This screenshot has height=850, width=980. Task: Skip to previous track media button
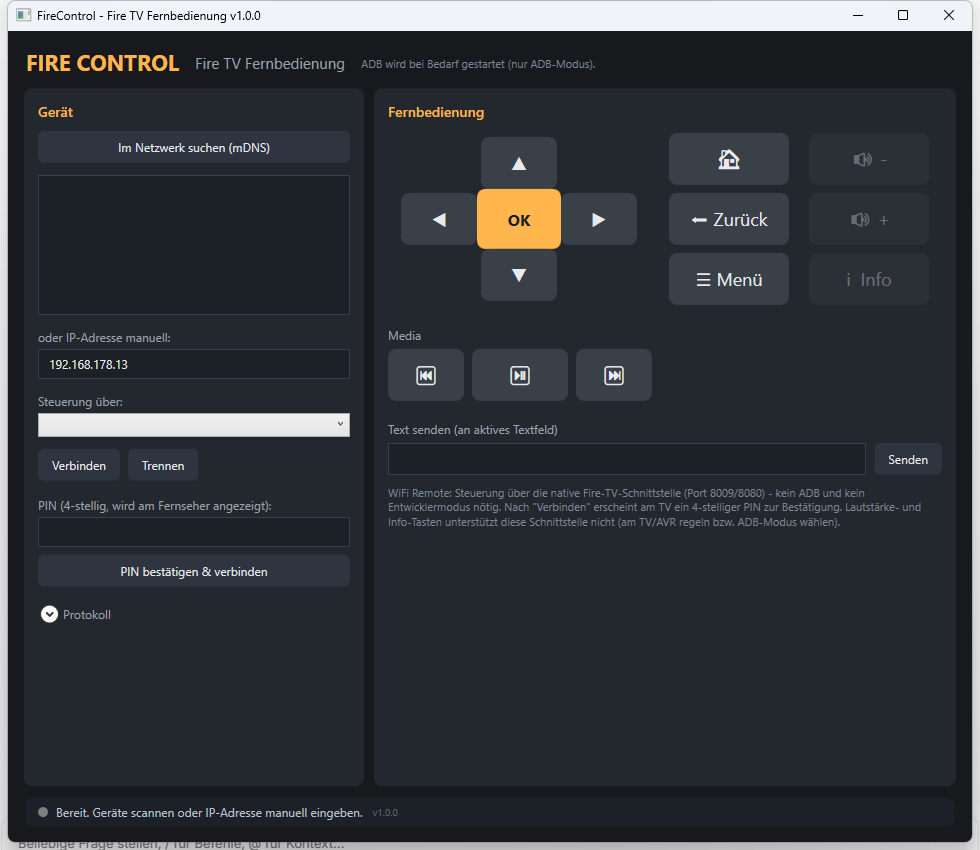(426, 375)
